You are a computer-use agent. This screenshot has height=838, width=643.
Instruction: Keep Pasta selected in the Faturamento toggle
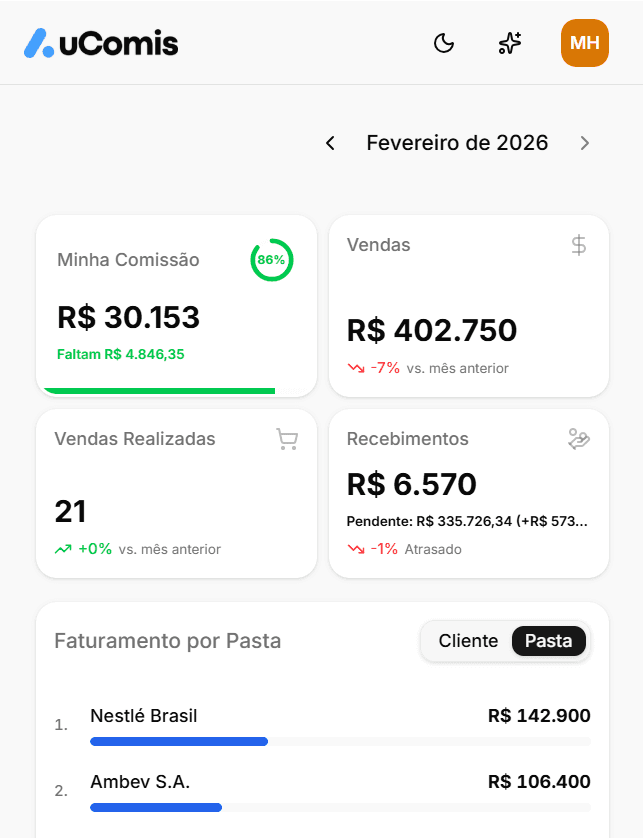tap(549, 641)
